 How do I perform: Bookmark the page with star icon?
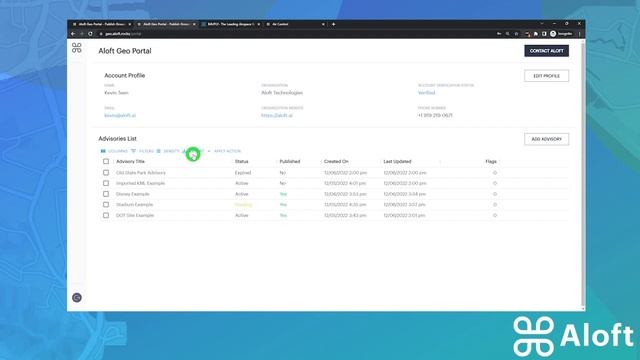(x=516, y=34)
